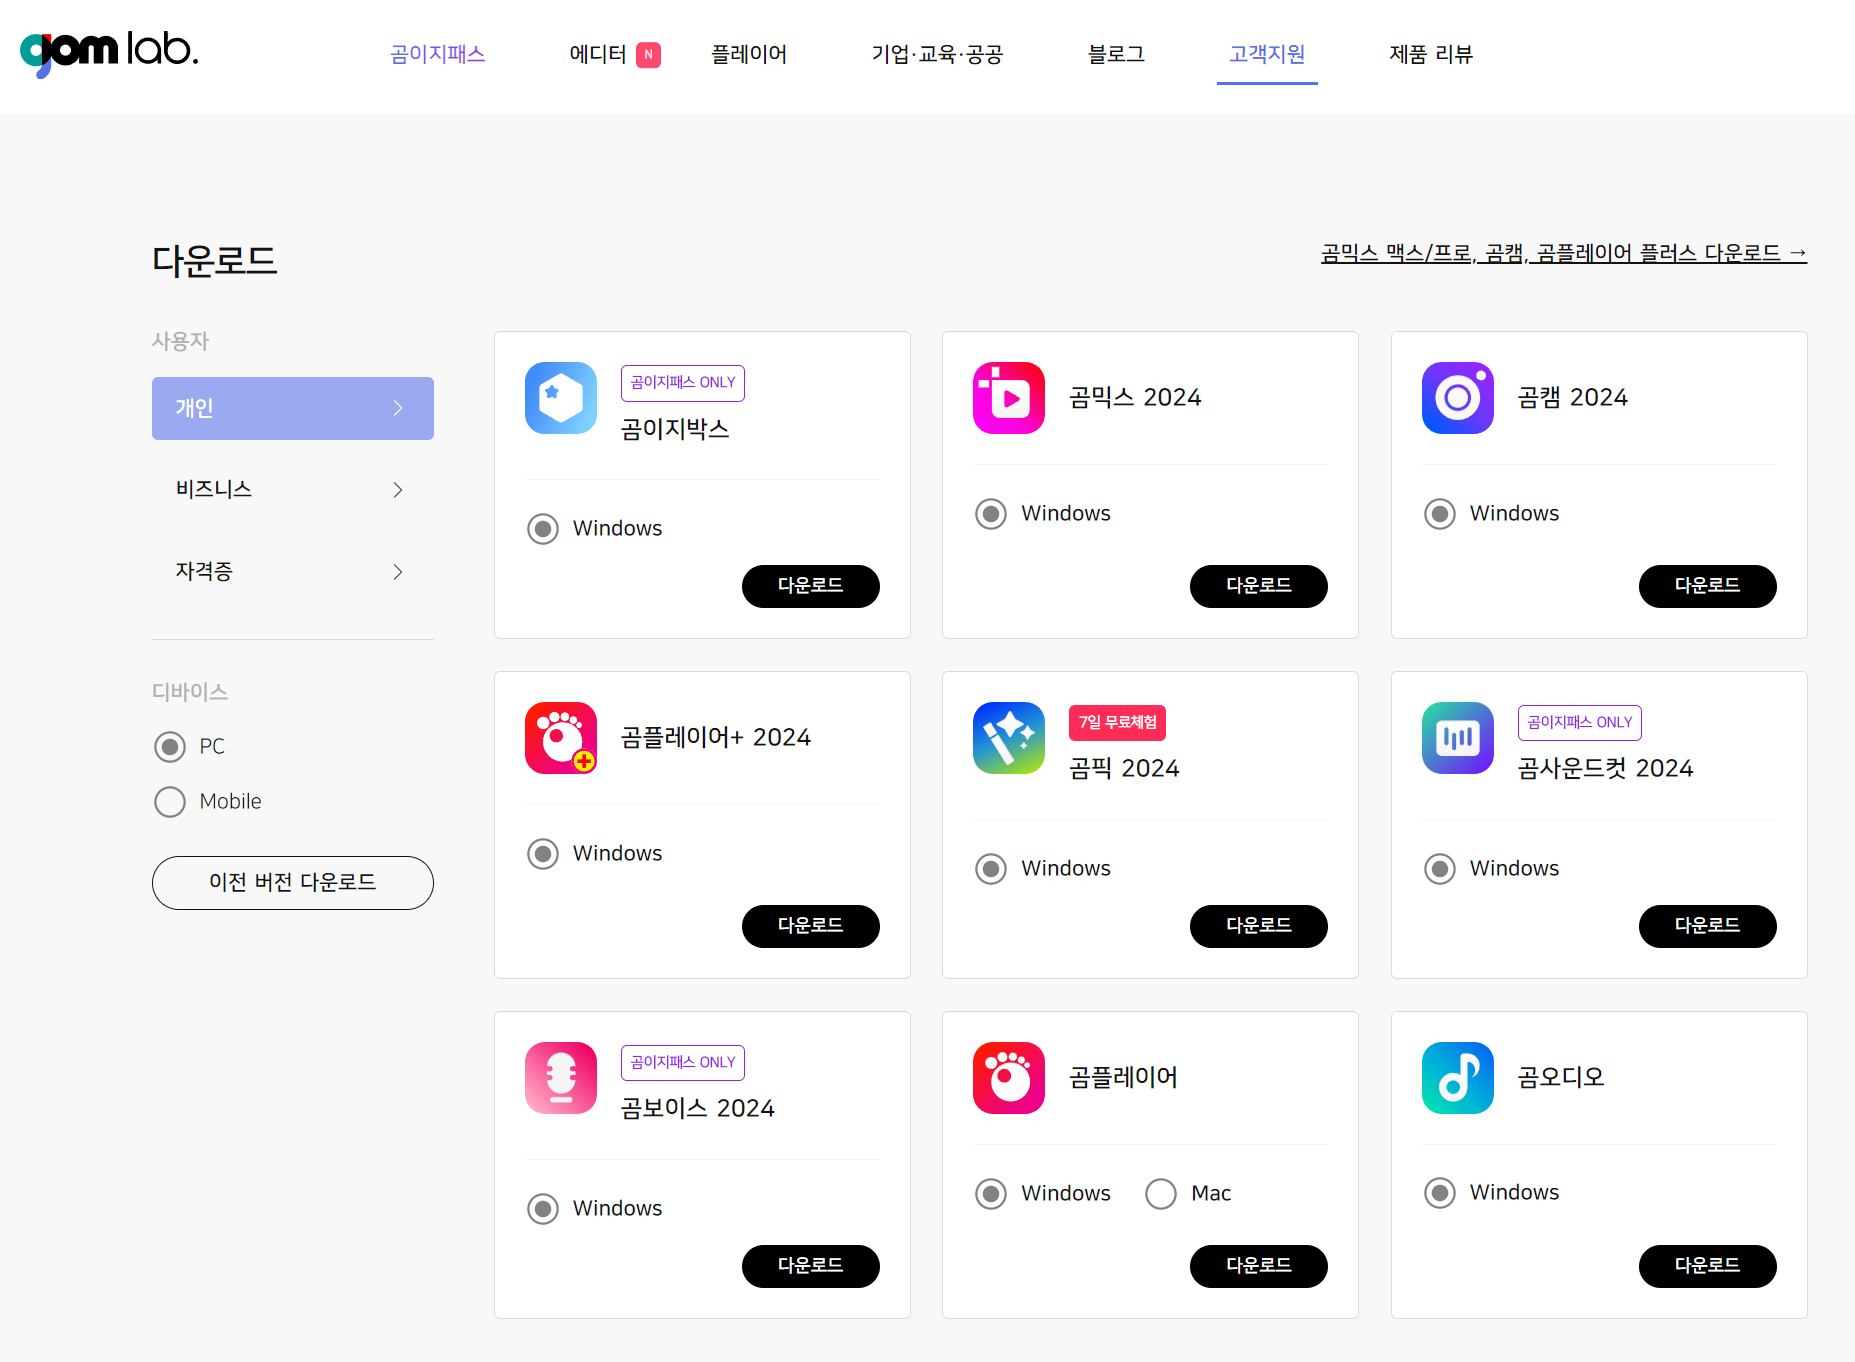This screenshot has height=1362, width=1855.
Task: Open the 고객지원 menu
Action: pos(1267,55)
